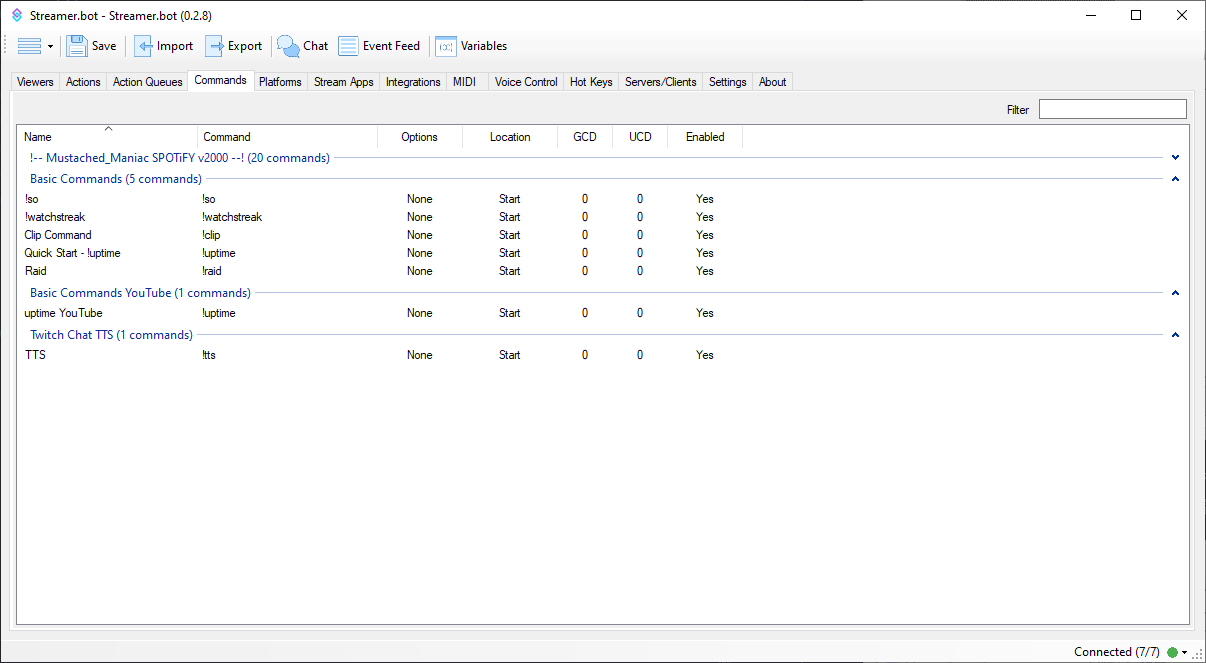Click the GCD column header
The height and width of the screenshot is (663, 1206).
point(585,137)
